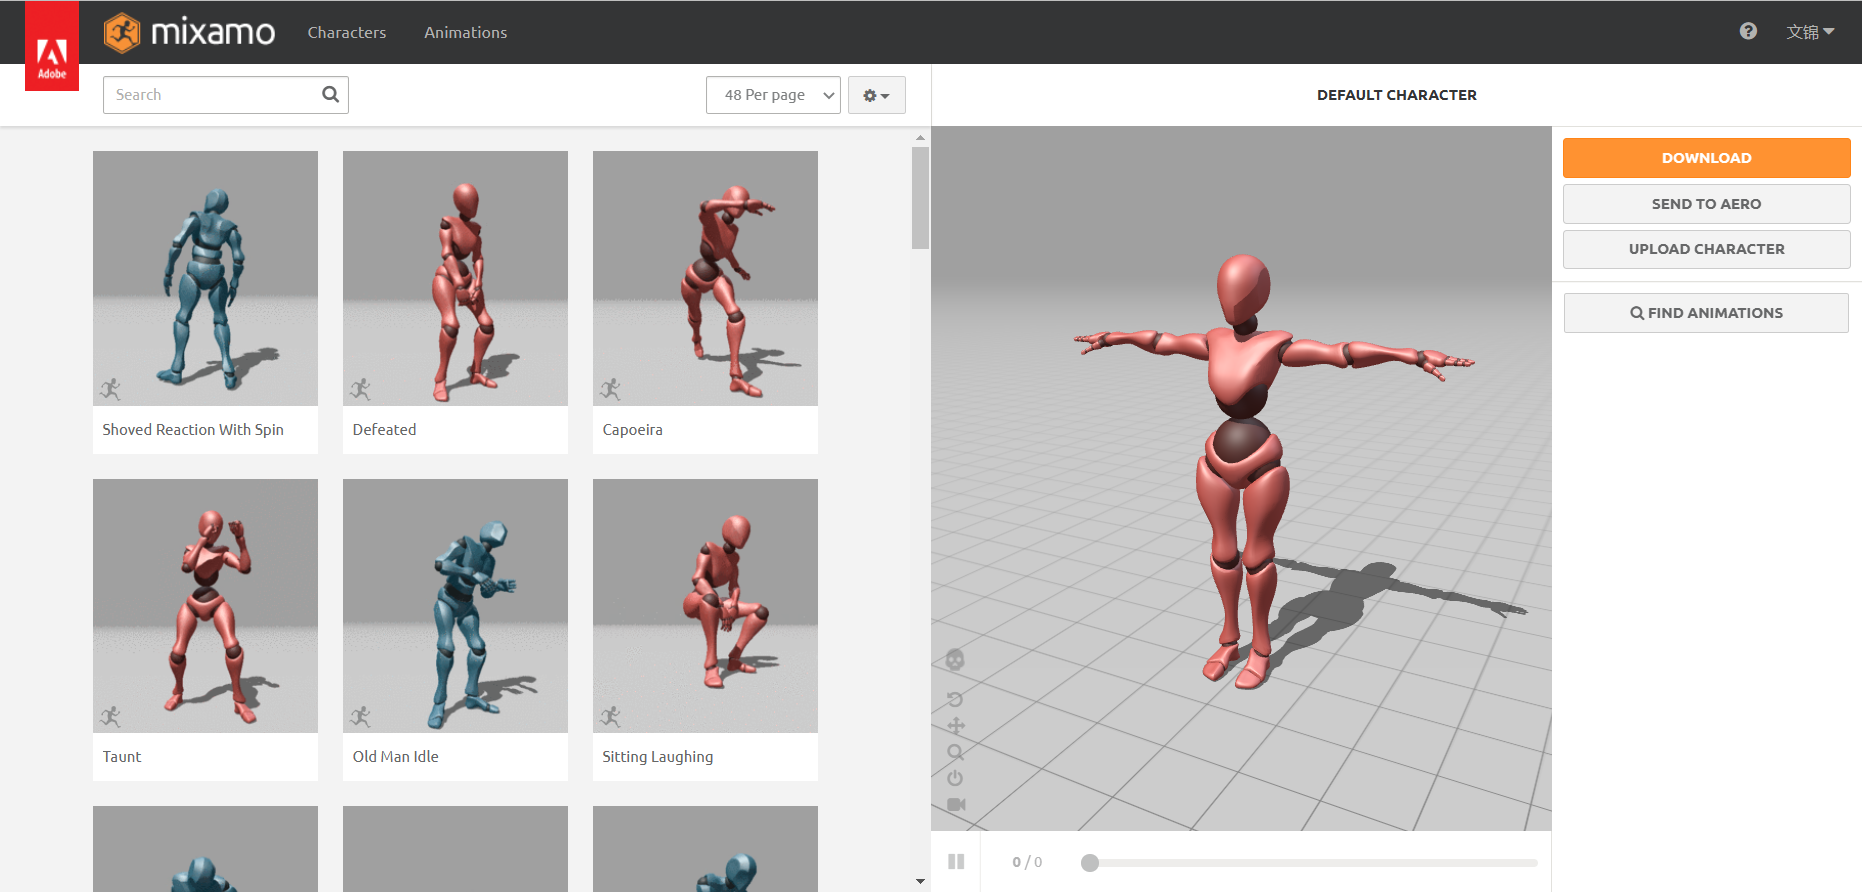Click the scrollbar up arrow of the animation list
This screenshot has height=892, width=1862.
pos(920,138)
